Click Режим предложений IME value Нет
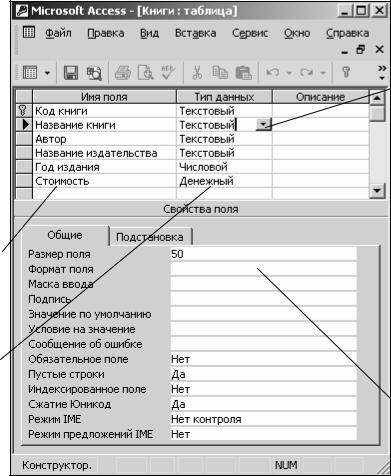 tap(263, 434)
